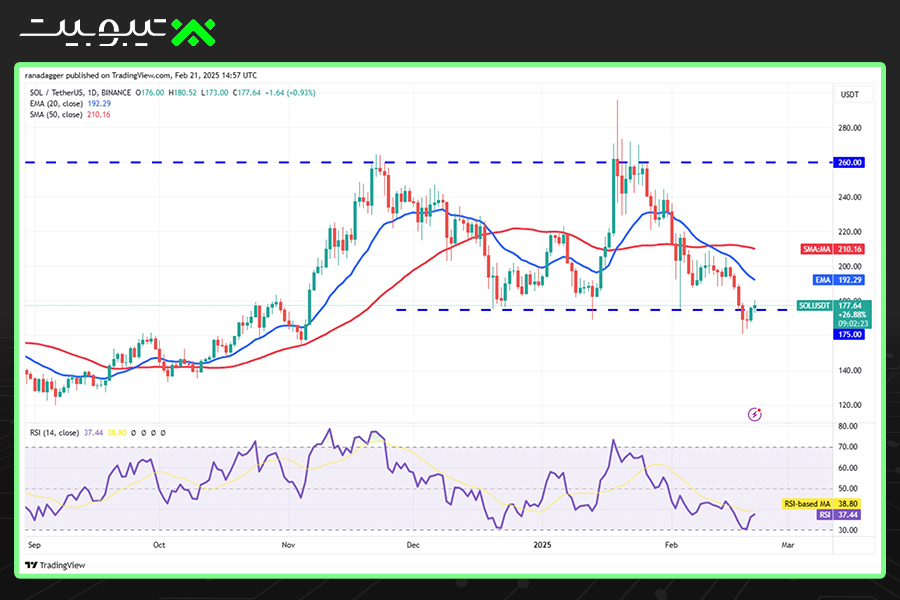Click the purple RSI 37.44 axis label

(x=839, y=514)
